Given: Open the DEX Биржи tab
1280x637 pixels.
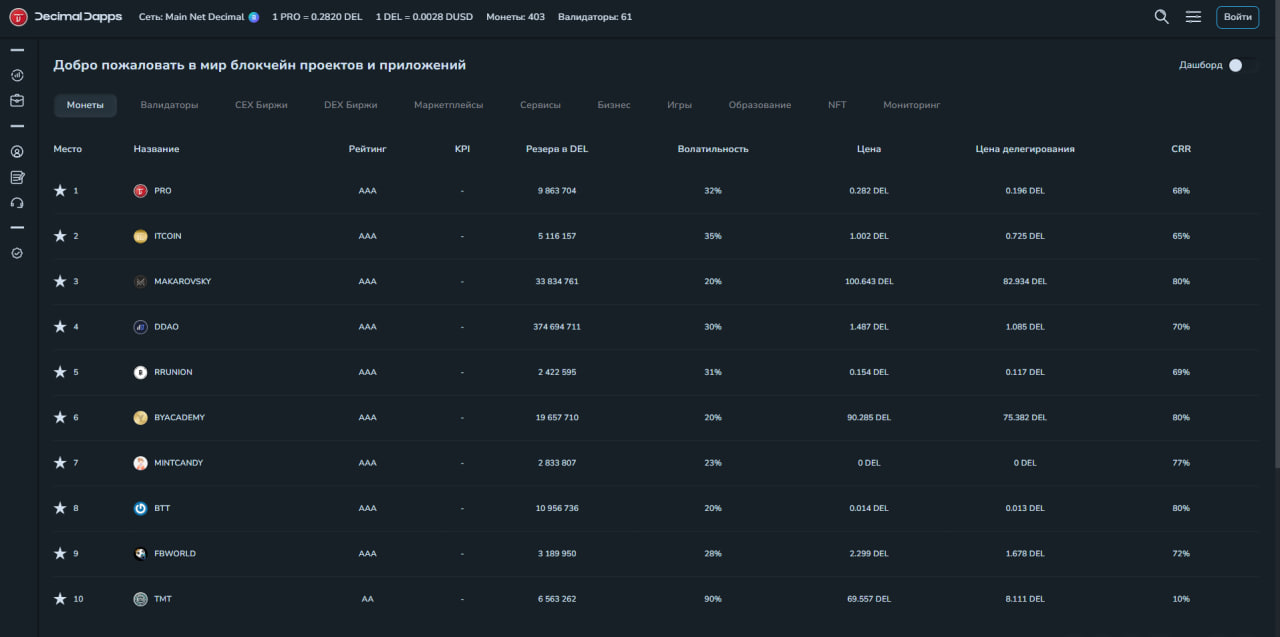Looking at the screenshot, I should (350, 105).
